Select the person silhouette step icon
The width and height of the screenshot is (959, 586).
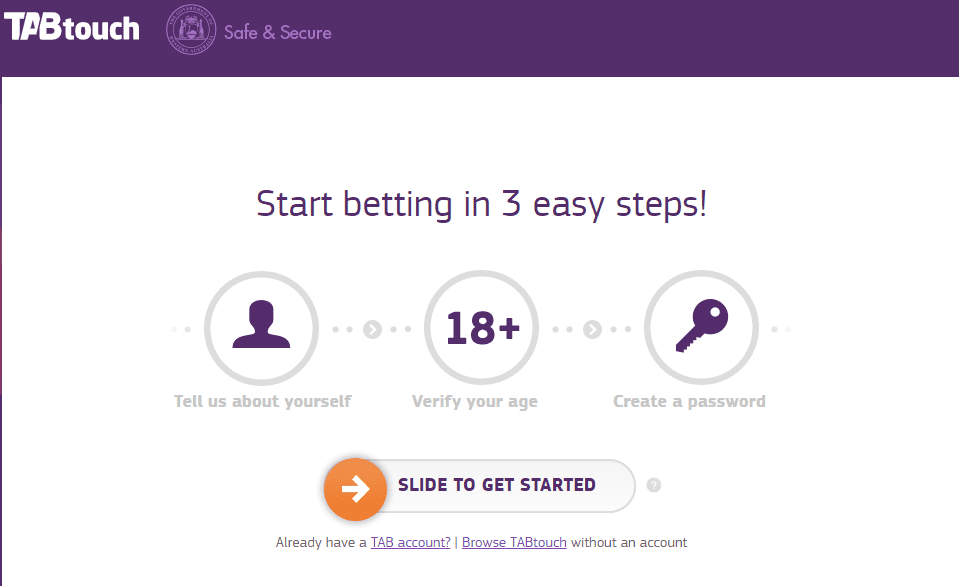(261, 328)
